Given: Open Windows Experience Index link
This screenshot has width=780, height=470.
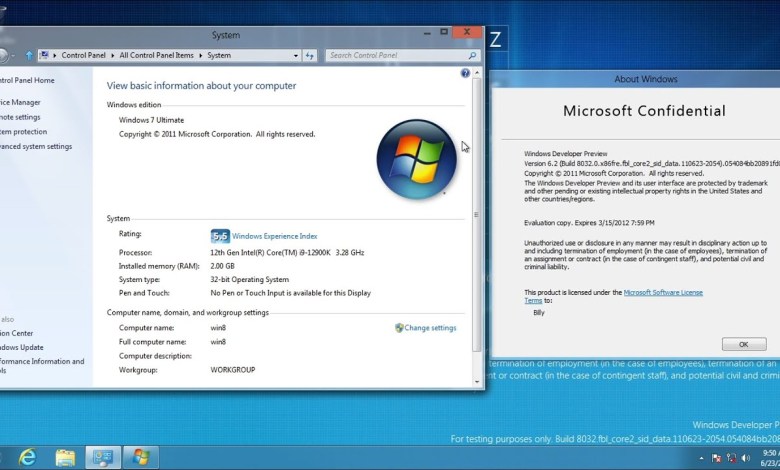Looking at the screenshot, I should 275,236.
